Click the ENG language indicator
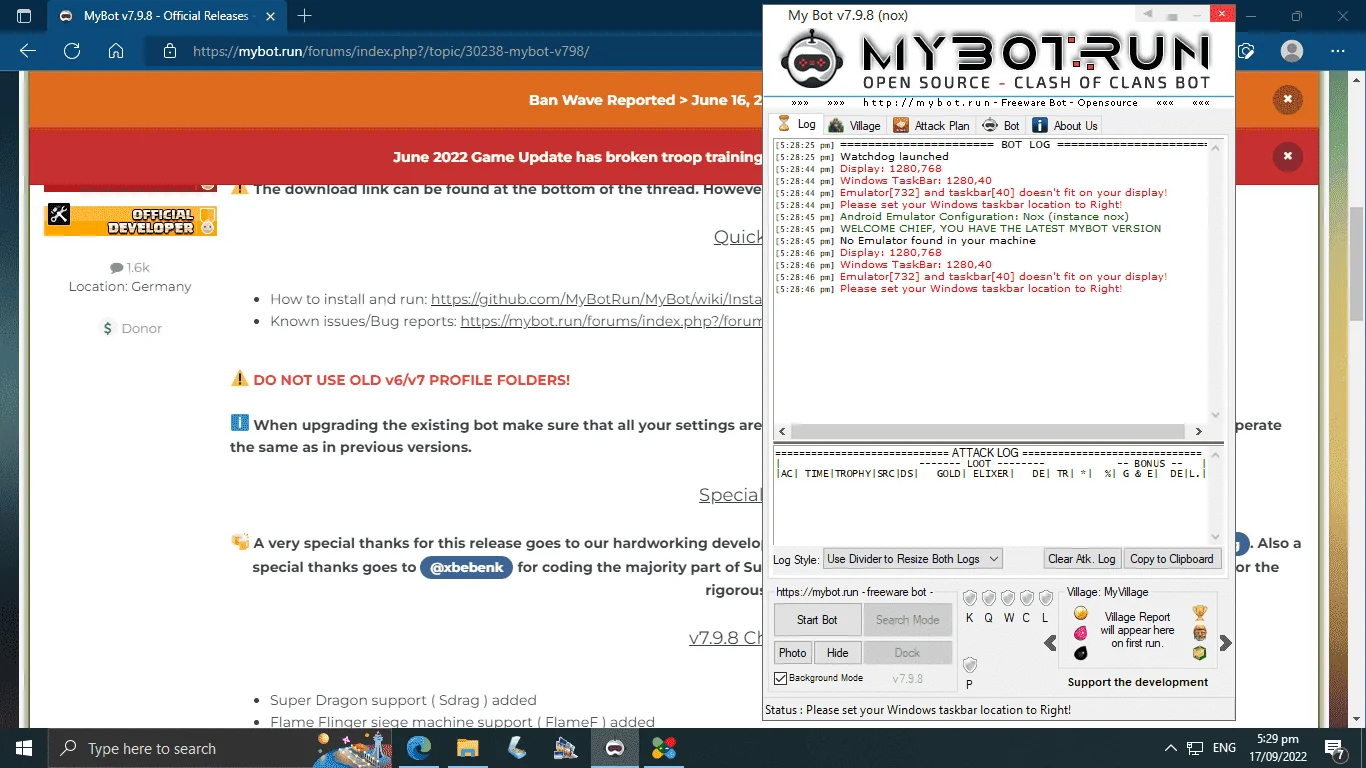This screenshot has height=768, width=1366. tap(1224, 748)
